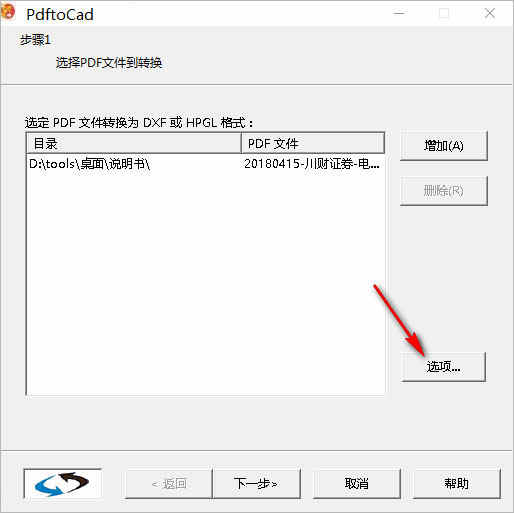Viewport: 514px width, 513px height.
Task: Click the PdftoCad title bar text
Action: [60, 15]
